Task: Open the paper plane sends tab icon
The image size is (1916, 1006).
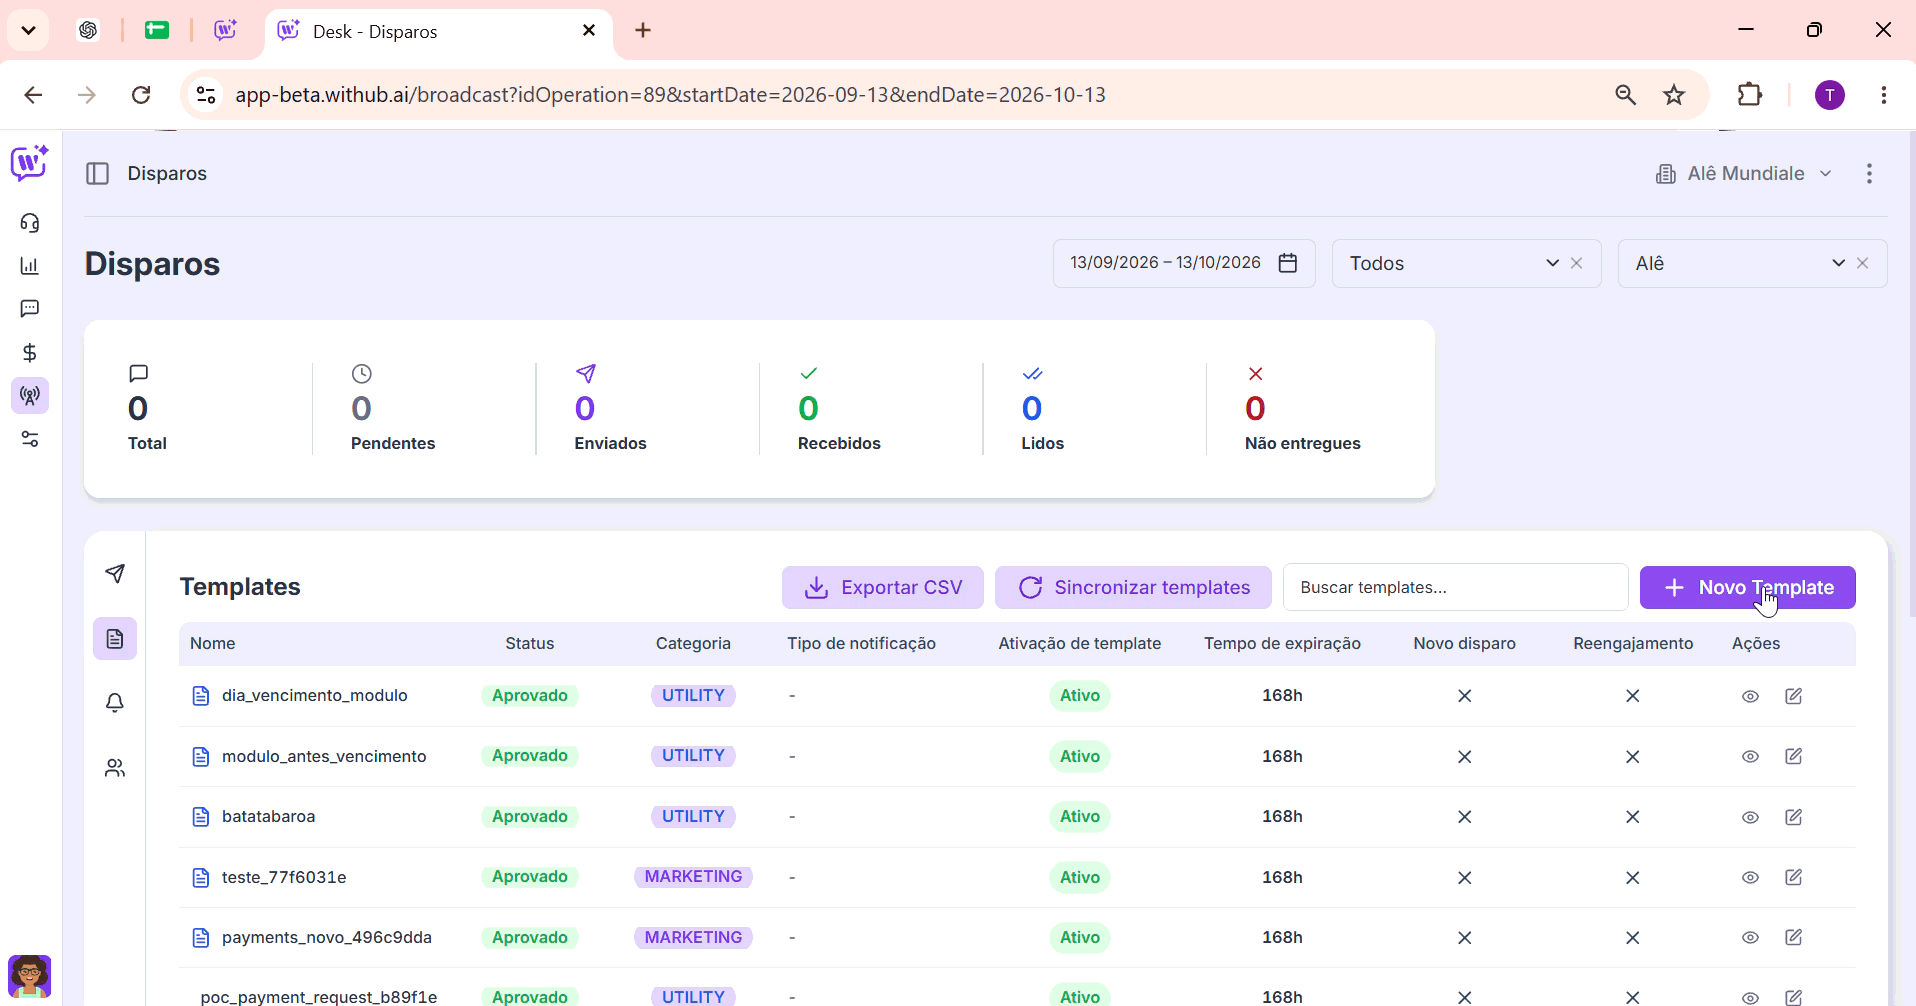Action: coord(115,574)
